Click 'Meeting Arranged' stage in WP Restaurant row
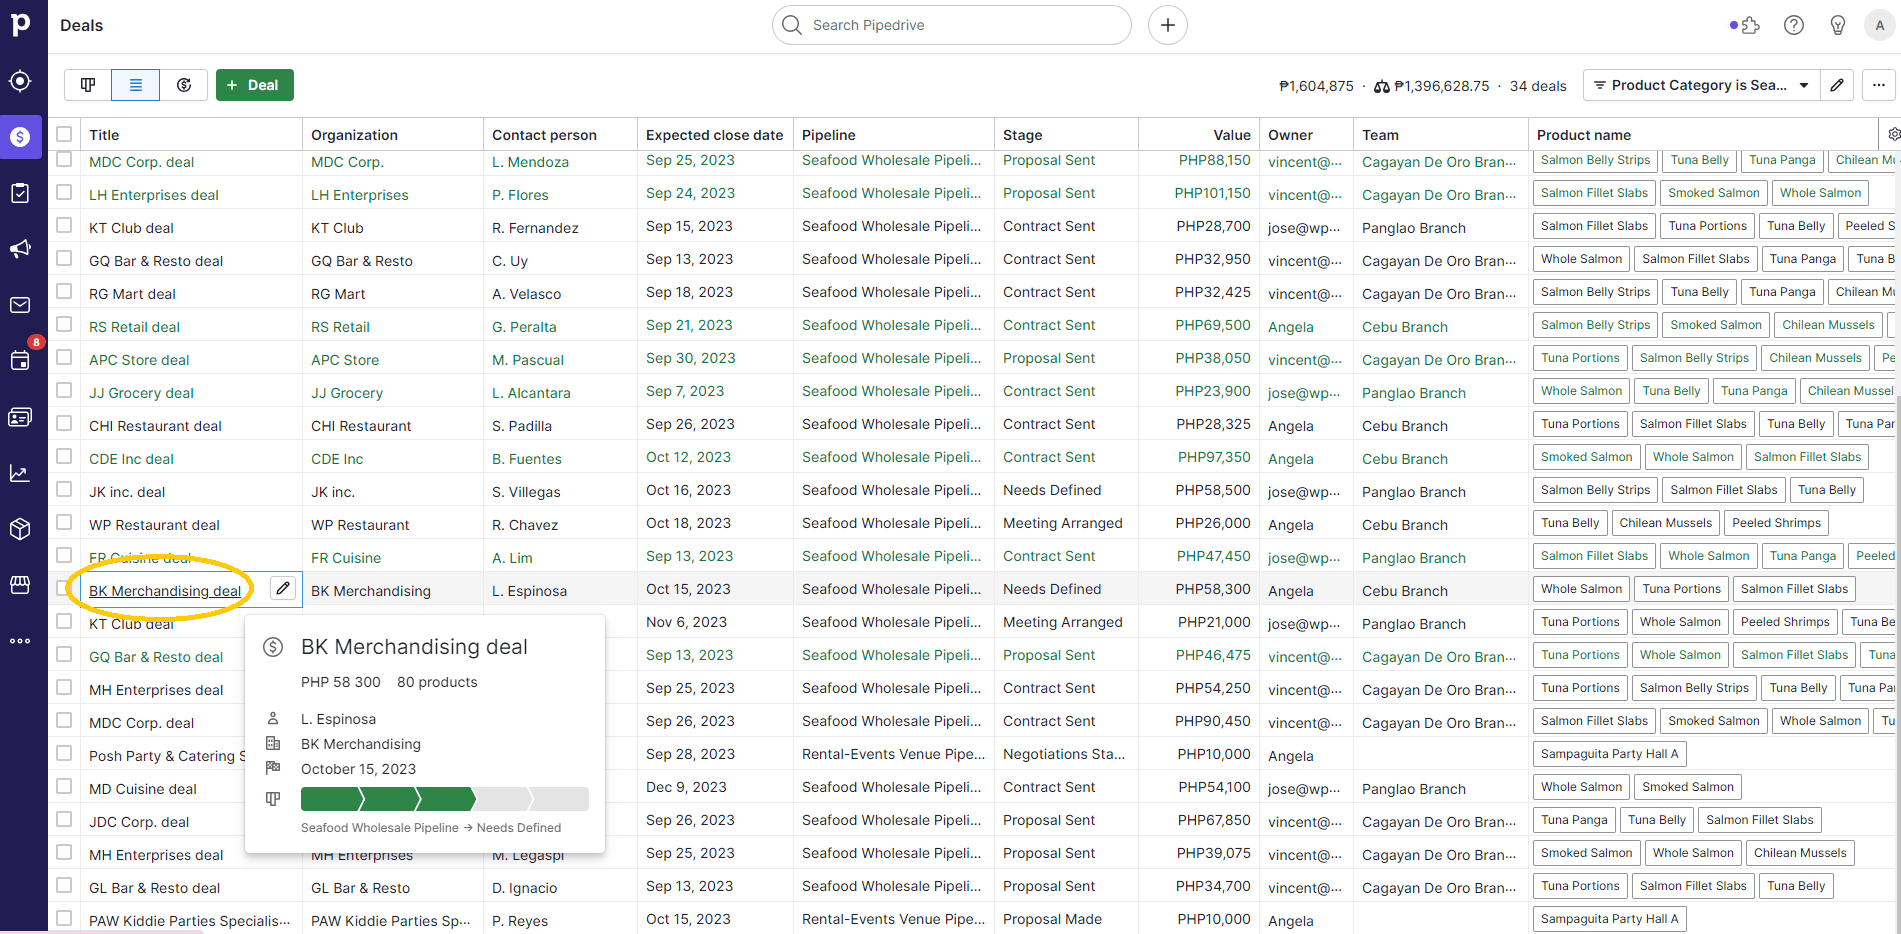1901x934 pixels. [1063, 523]
